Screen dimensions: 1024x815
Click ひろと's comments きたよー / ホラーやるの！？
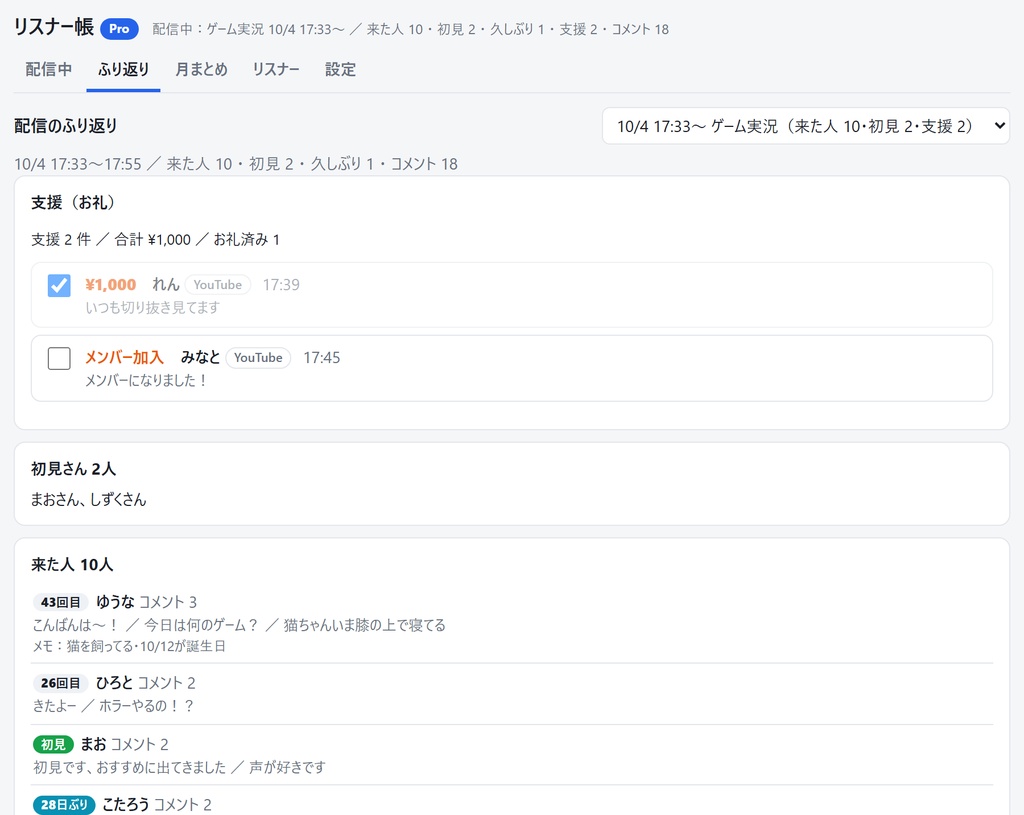click(x=113, y=706)
